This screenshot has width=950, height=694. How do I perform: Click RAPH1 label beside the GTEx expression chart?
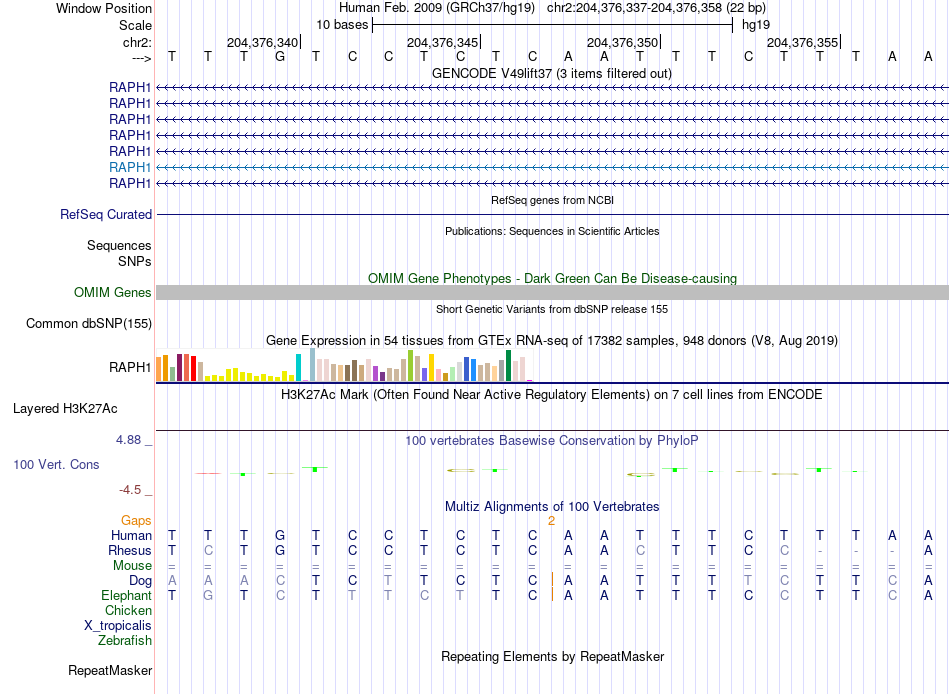coord(130,367)
